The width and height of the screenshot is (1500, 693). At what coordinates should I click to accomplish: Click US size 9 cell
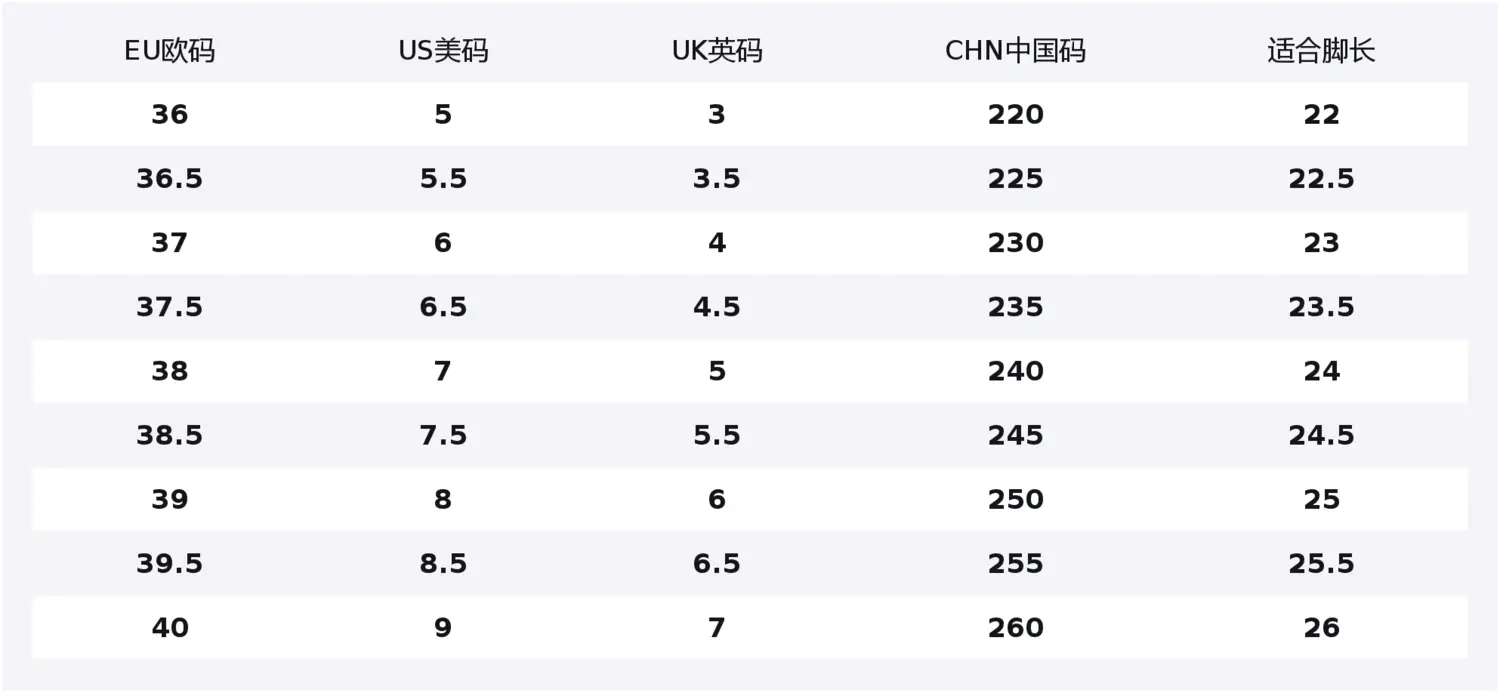[443, 628]
